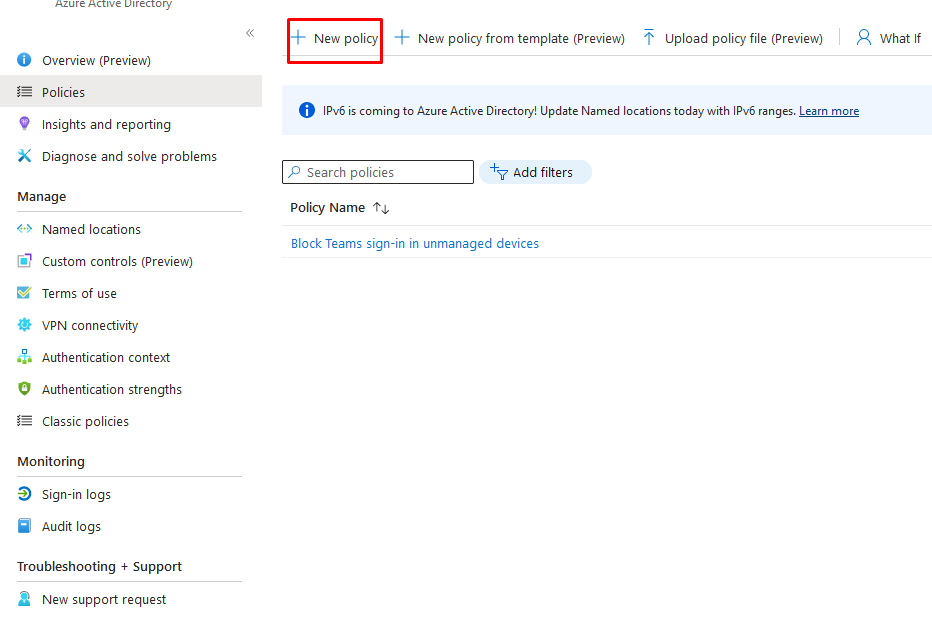Click the New support request person icon

[24, 599]
